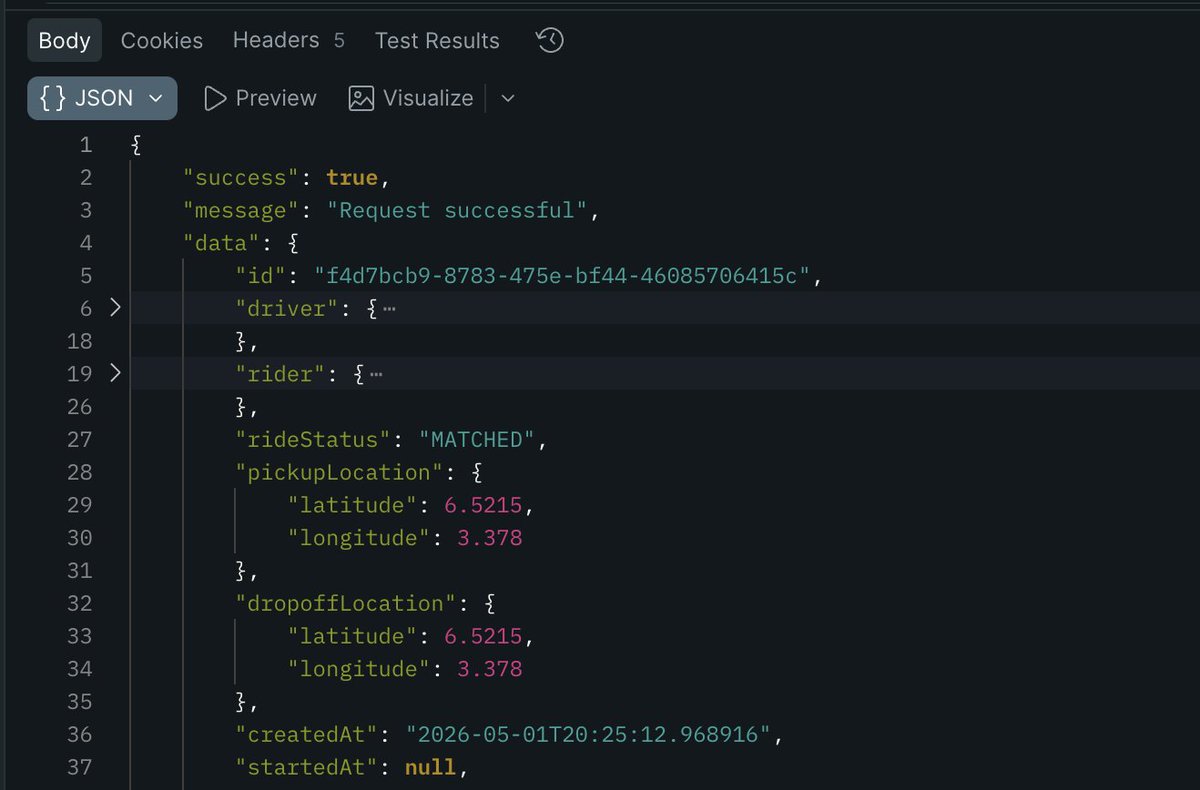
Task: Click the dropoff longitude value on line 34
Action: [x=490, y=669]
